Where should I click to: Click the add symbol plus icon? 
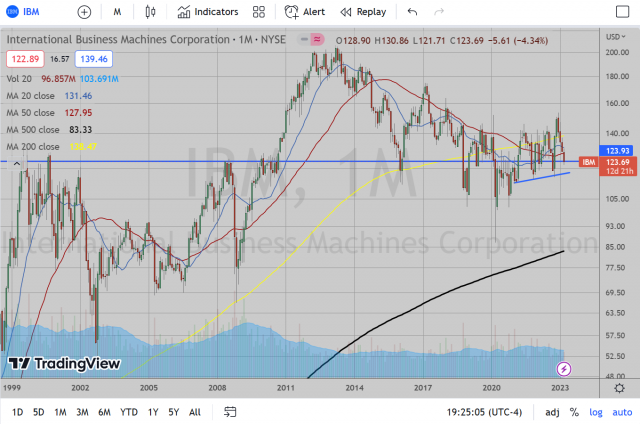pyautogui.click(x=84, y=12)
